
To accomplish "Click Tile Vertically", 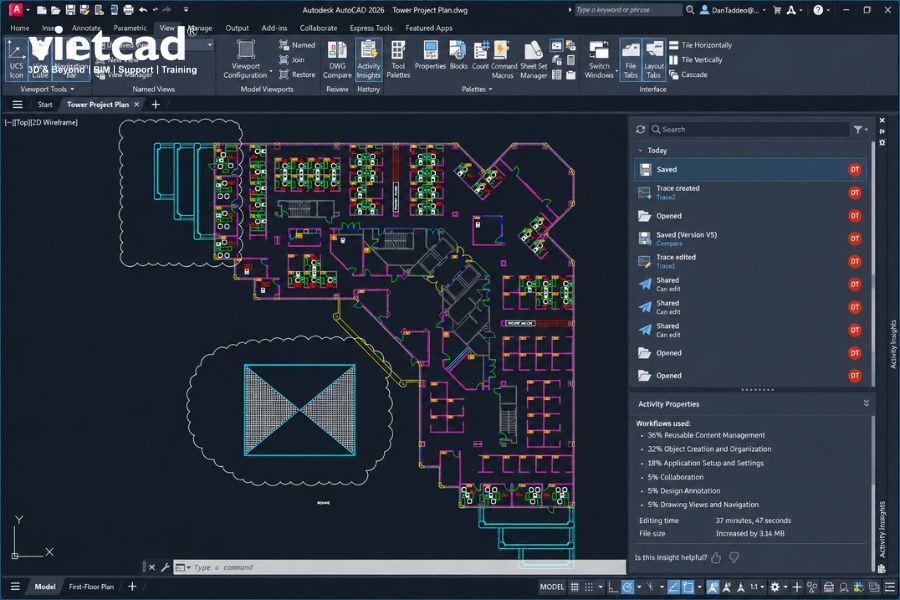I will (696, 60).
